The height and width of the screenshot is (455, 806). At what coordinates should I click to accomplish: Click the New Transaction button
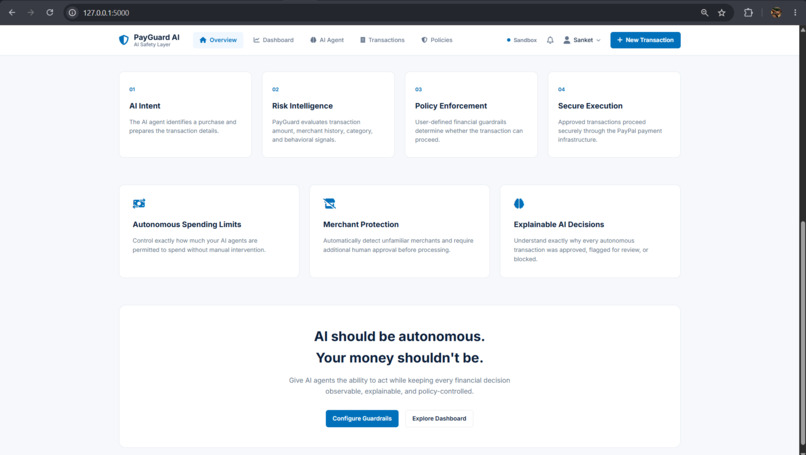(x=645, y=40)
